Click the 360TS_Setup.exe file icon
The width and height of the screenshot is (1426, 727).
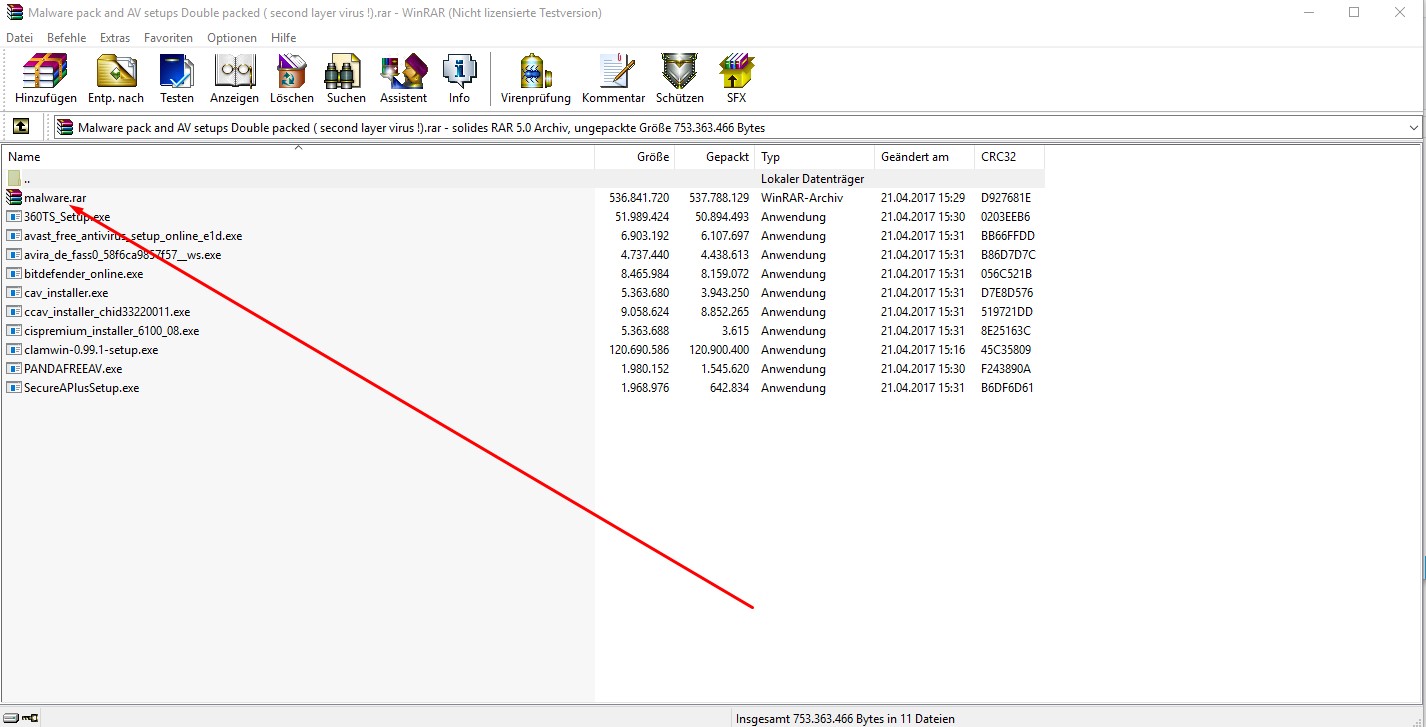[14, 217]
